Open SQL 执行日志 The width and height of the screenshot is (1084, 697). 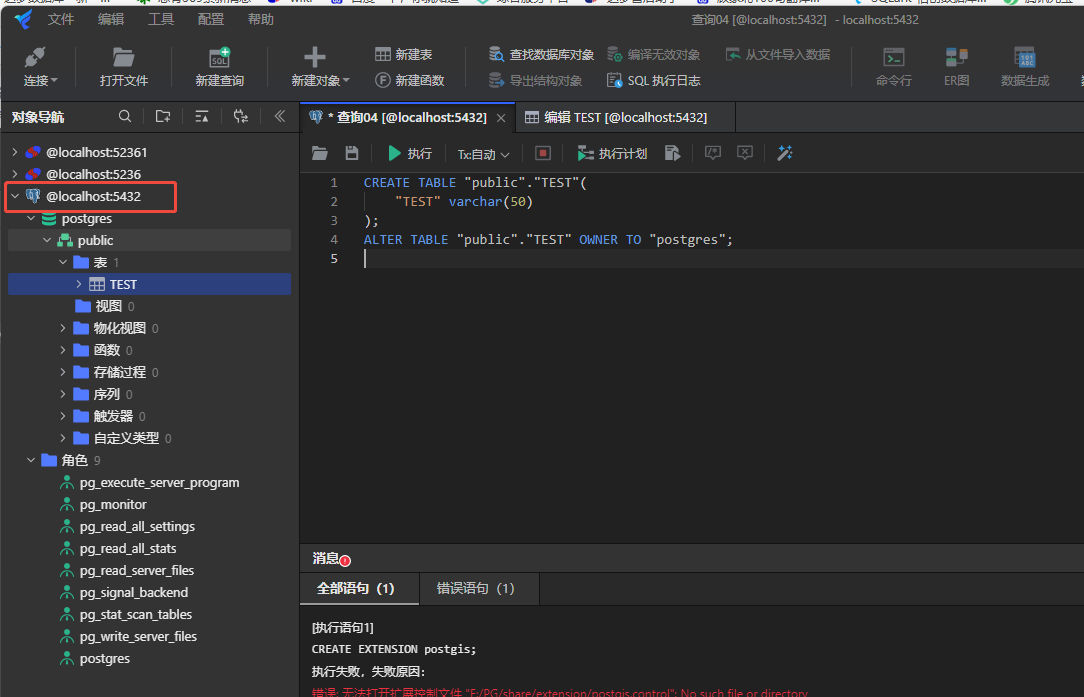(x=653, y=81)
